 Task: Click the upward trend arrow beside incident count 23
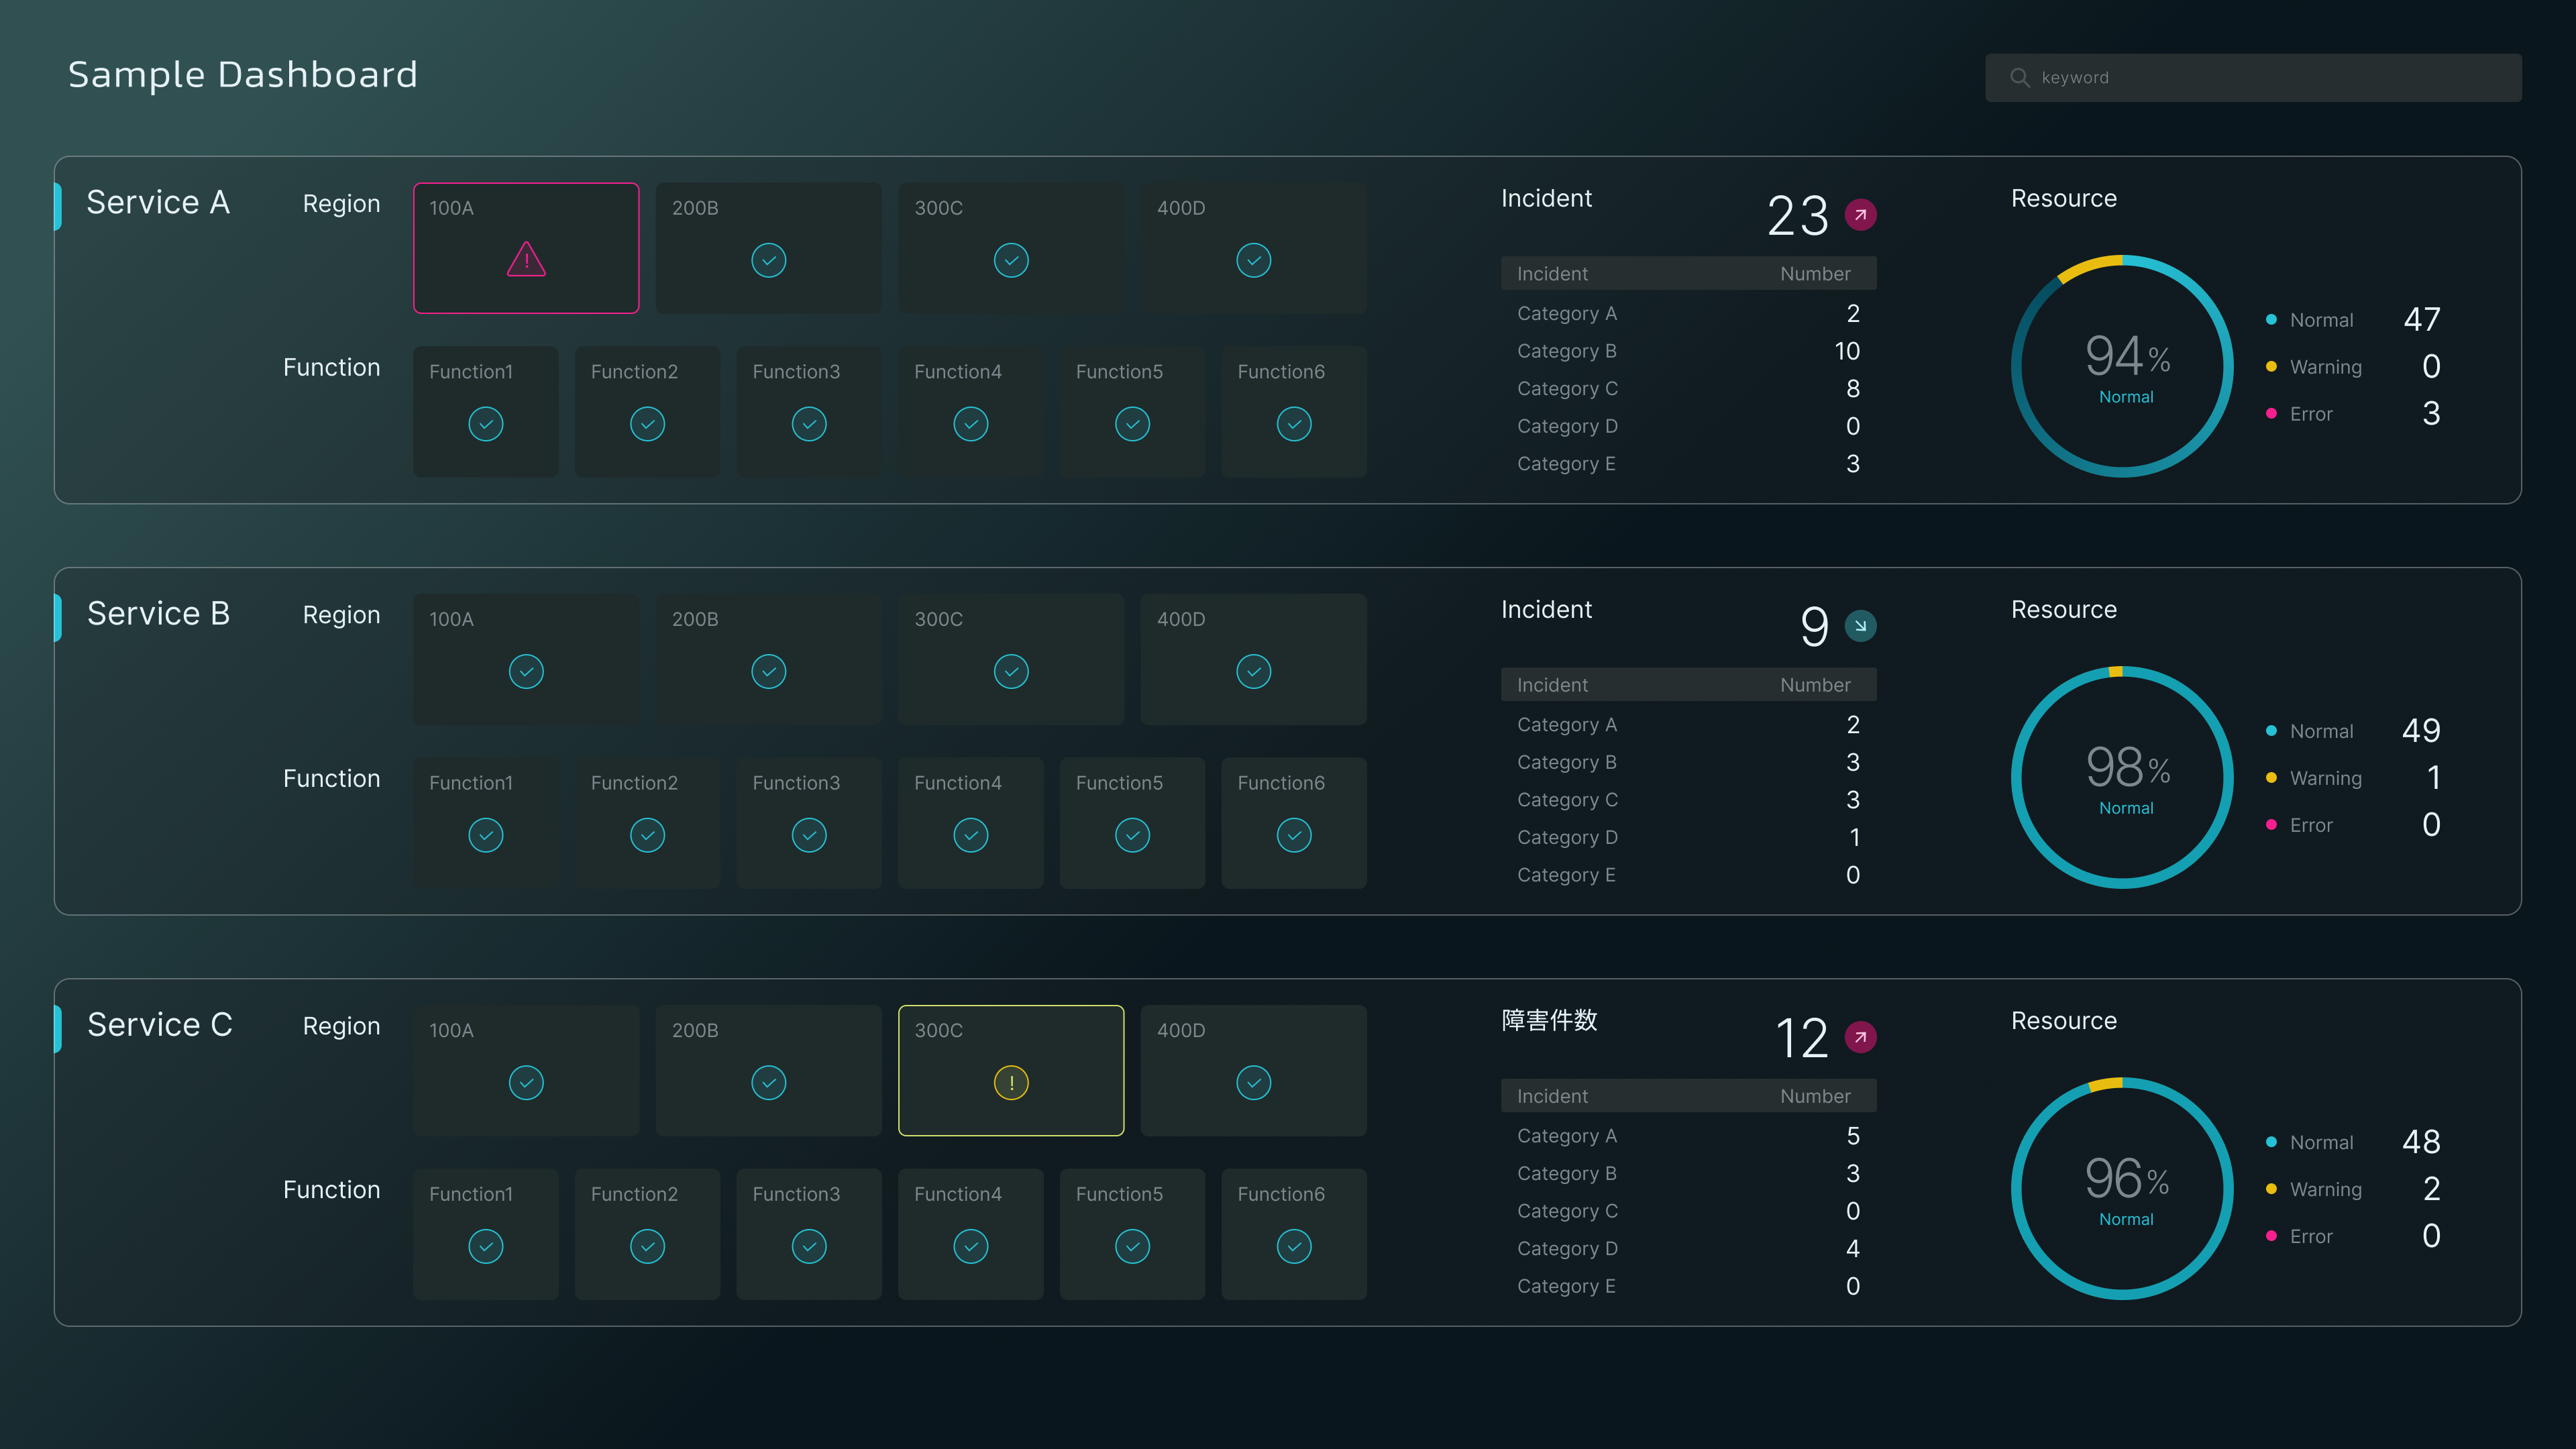tap(1860, 215)
